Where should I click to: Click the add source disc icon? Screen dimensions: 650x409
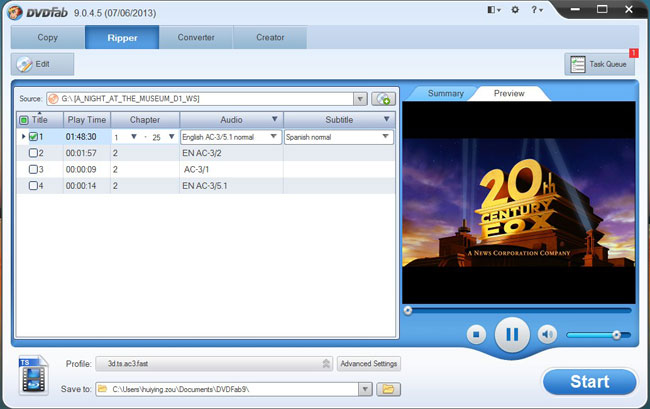(x=383, y=99)
